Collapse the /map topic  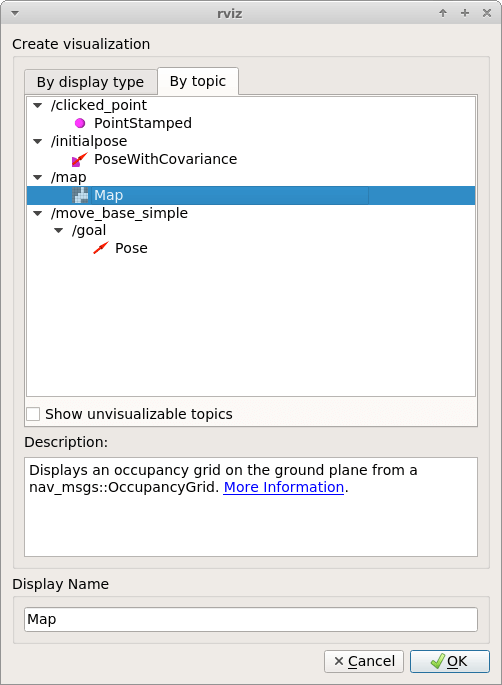pyautogui.click(x=38, y=177)
